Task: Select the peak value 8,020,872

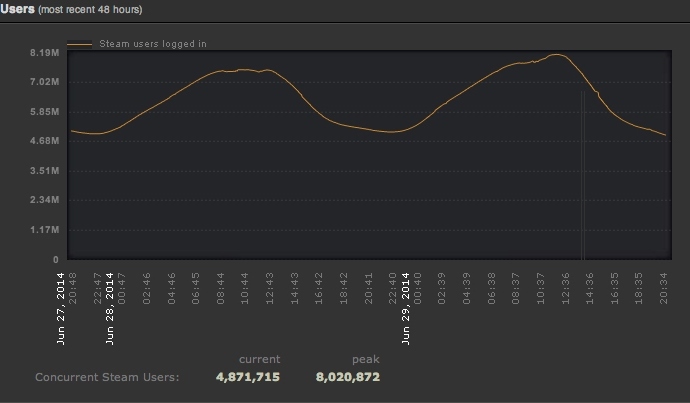Action: [348, 377]
